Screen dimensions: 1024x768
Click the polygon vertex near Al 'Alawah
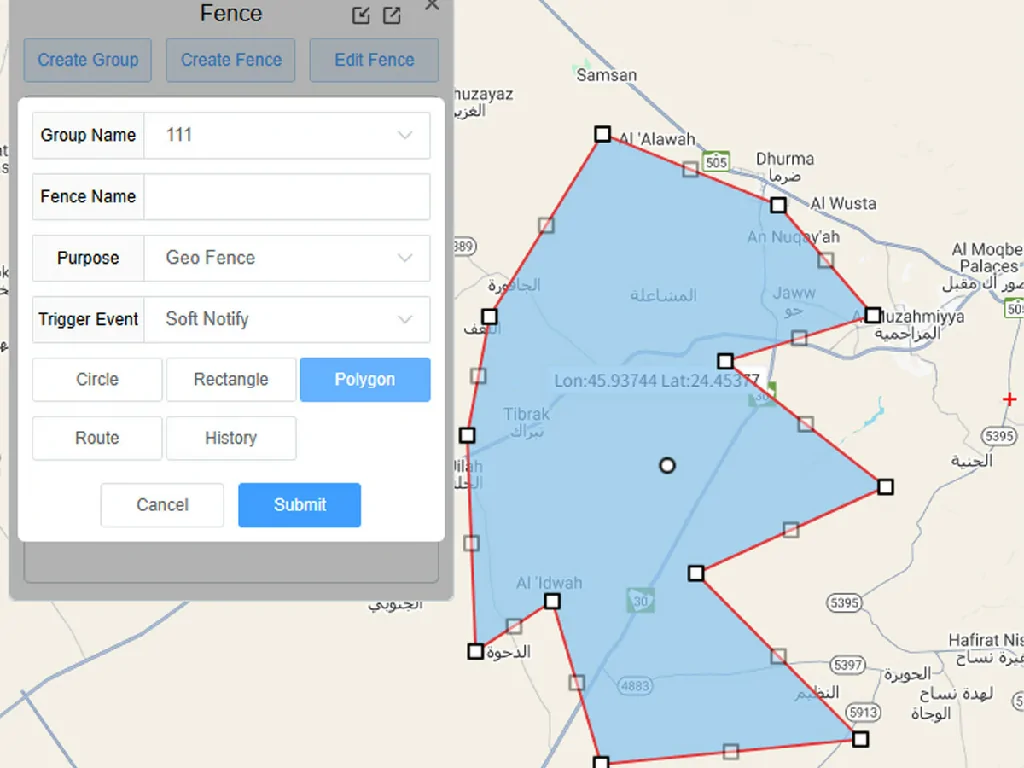click(602, 133)
